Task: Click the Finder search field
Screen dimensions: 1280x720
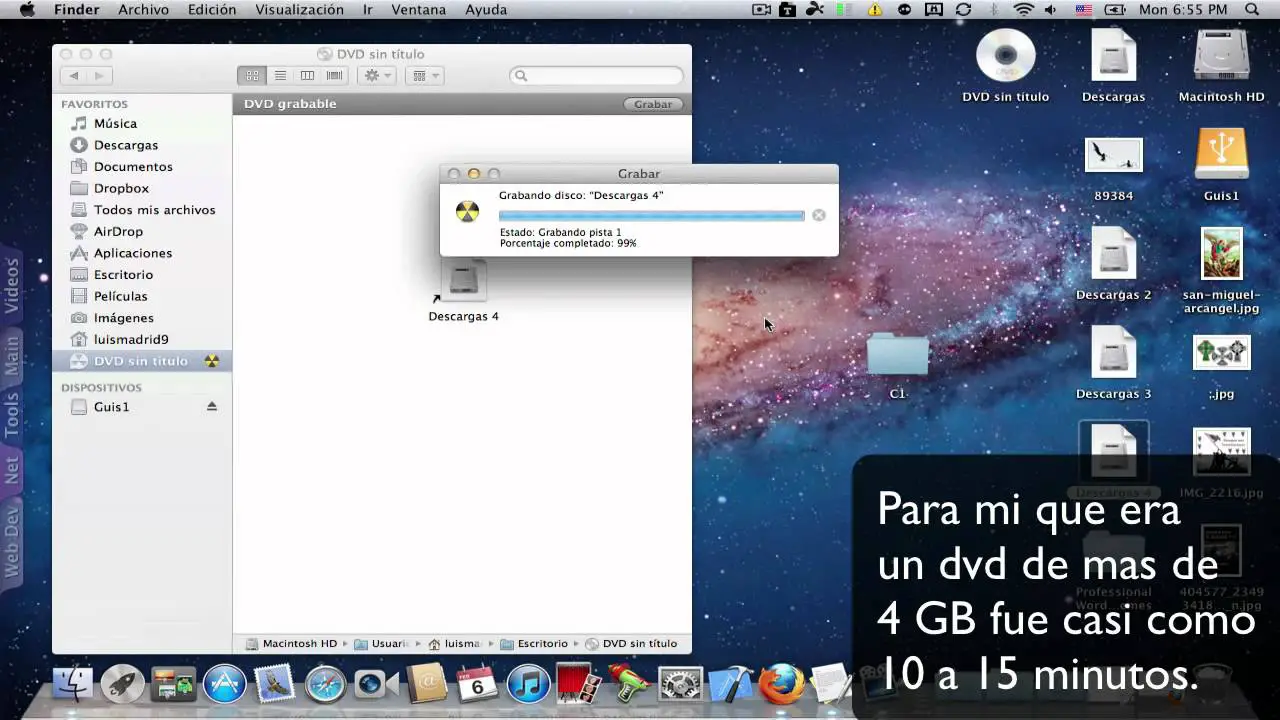Action: coord(596,76)
